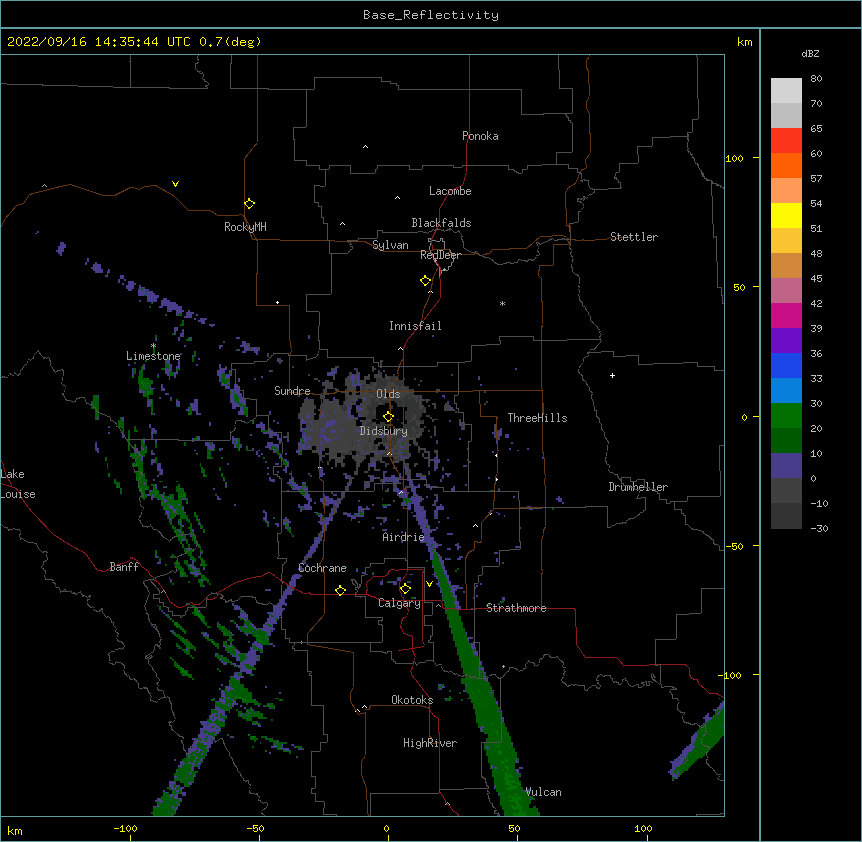Click the Banff town label
This screenshot has width=862, height=842.
click(x=124, y=567)
